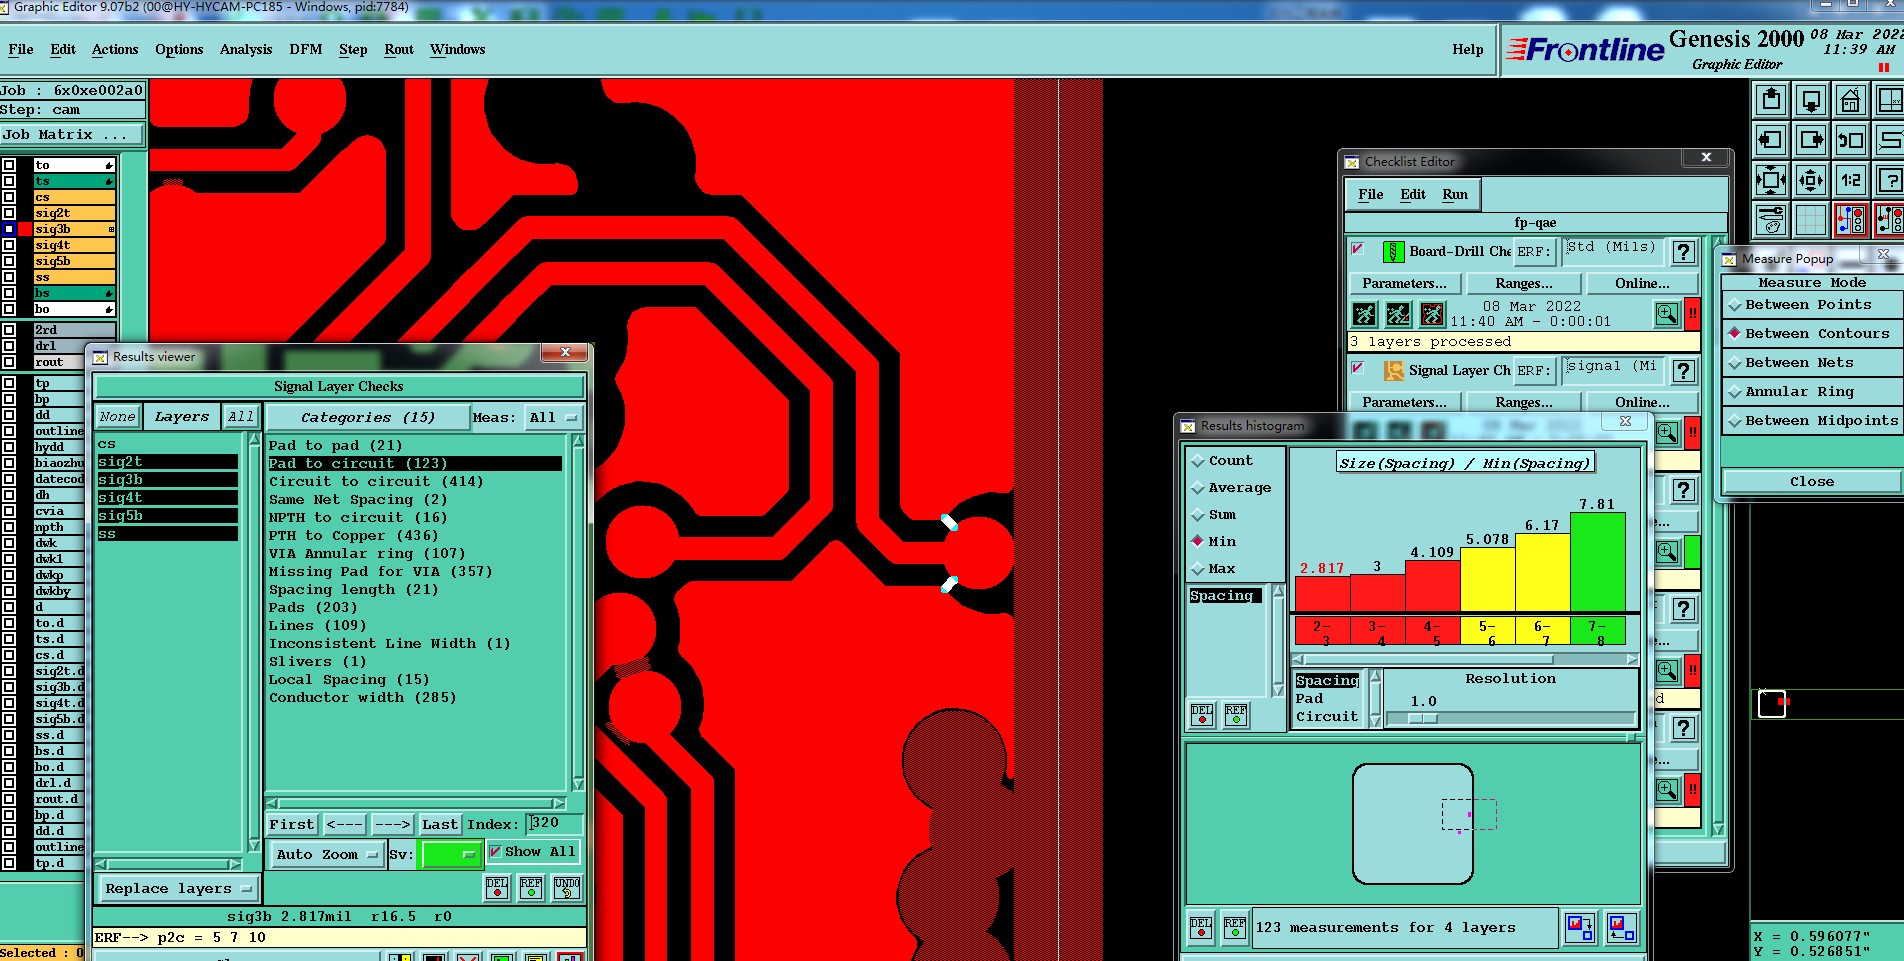Open Board-Drill Check results magnifier icon
Image resolution: width=1904 pixels, height=961 pixels.
(1667, 314)
